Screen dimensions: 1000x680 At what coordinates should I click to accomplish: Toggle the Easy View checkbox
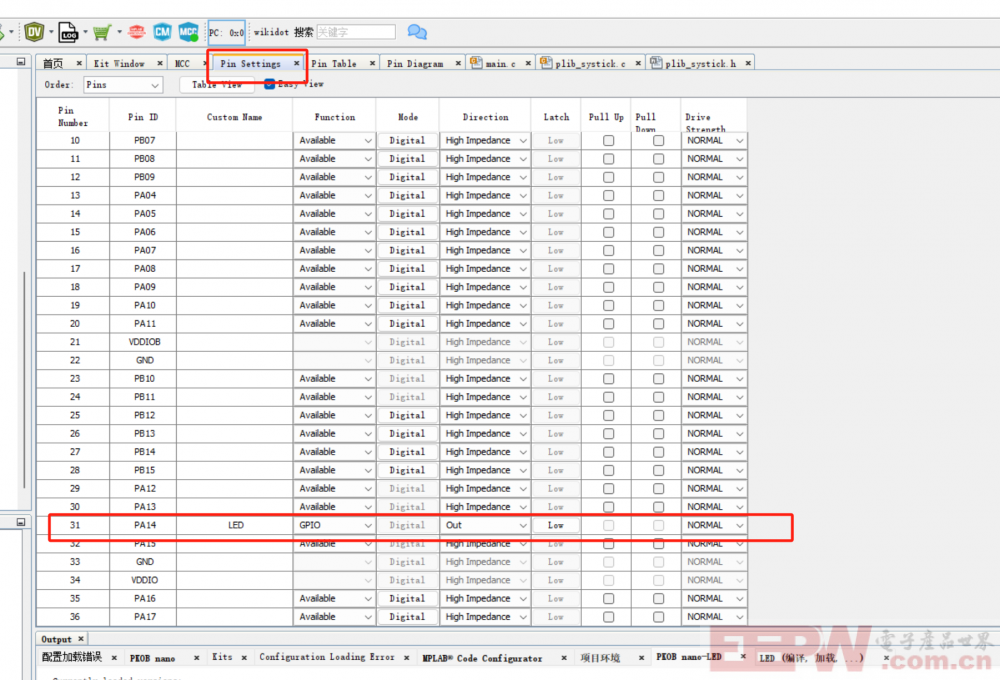tap(270, 84)
